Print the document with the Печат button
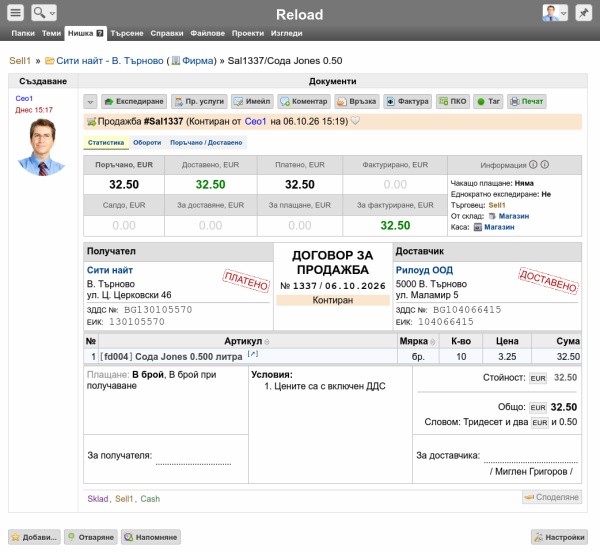 pyautogui.click(x=527, y=102)
